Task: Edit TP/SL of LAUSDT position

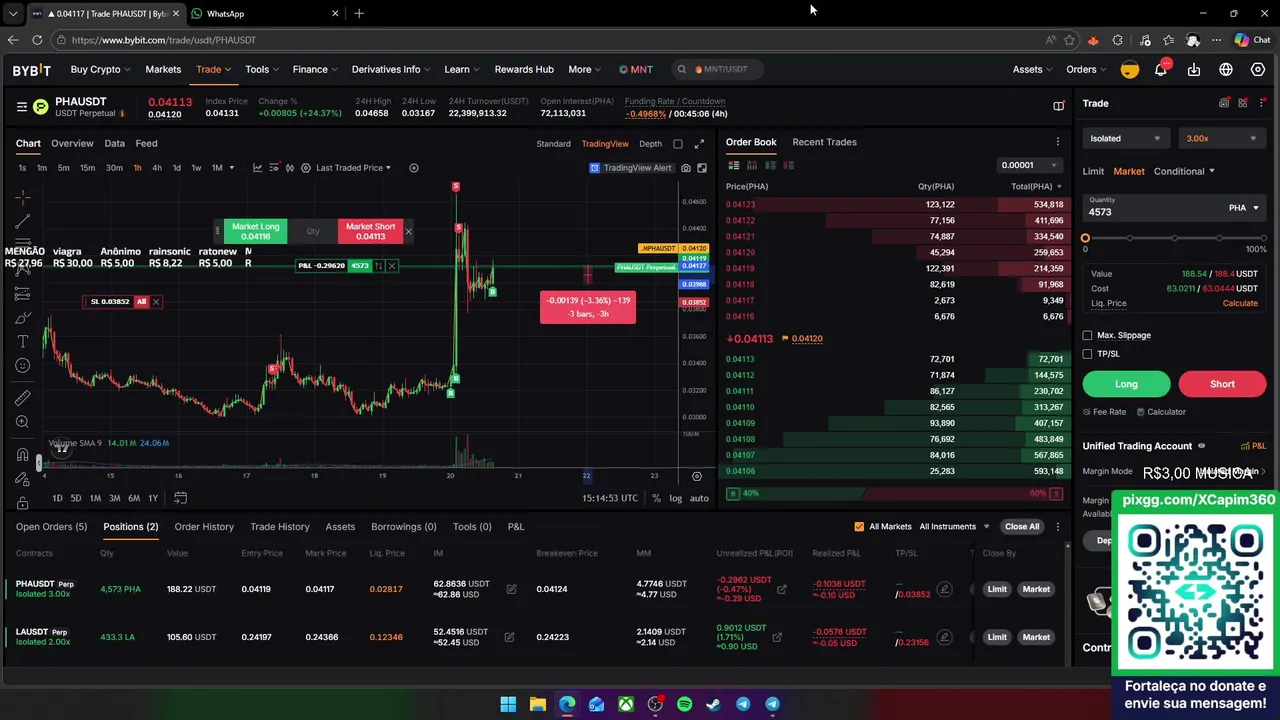Action: (943, 637)
